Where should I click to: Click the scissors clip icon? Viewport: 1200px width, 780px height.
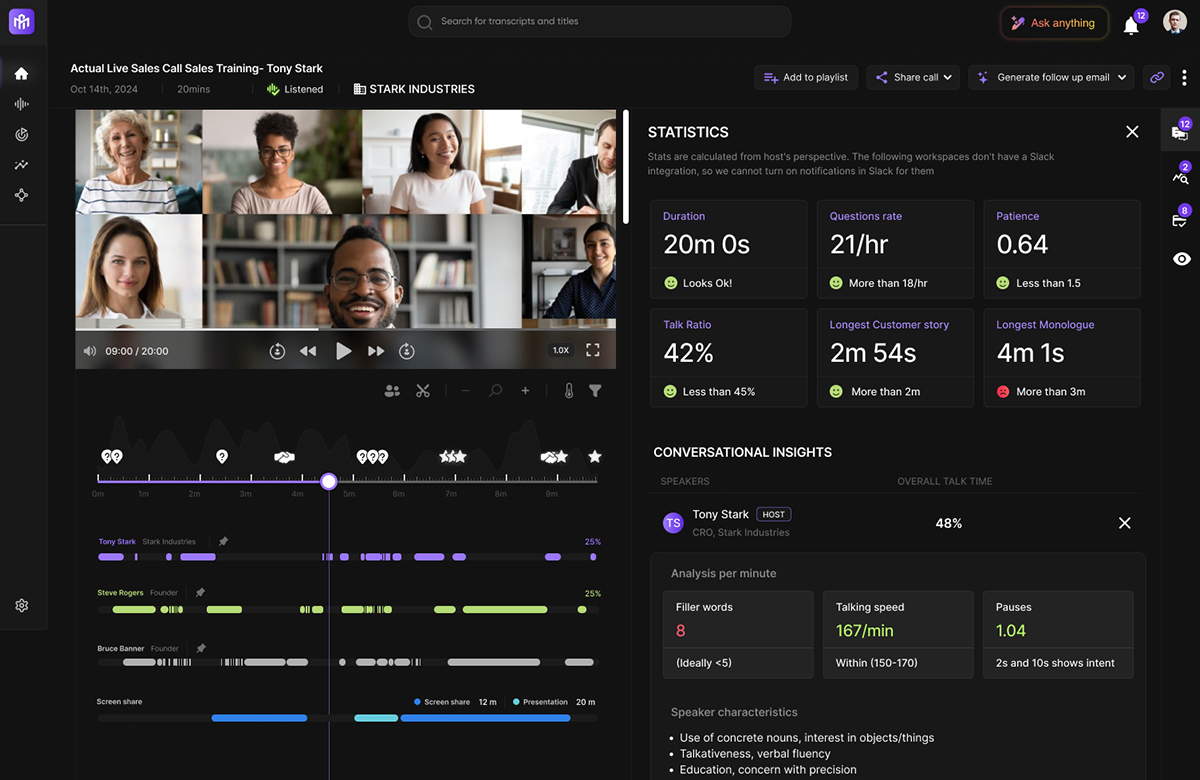423,391
